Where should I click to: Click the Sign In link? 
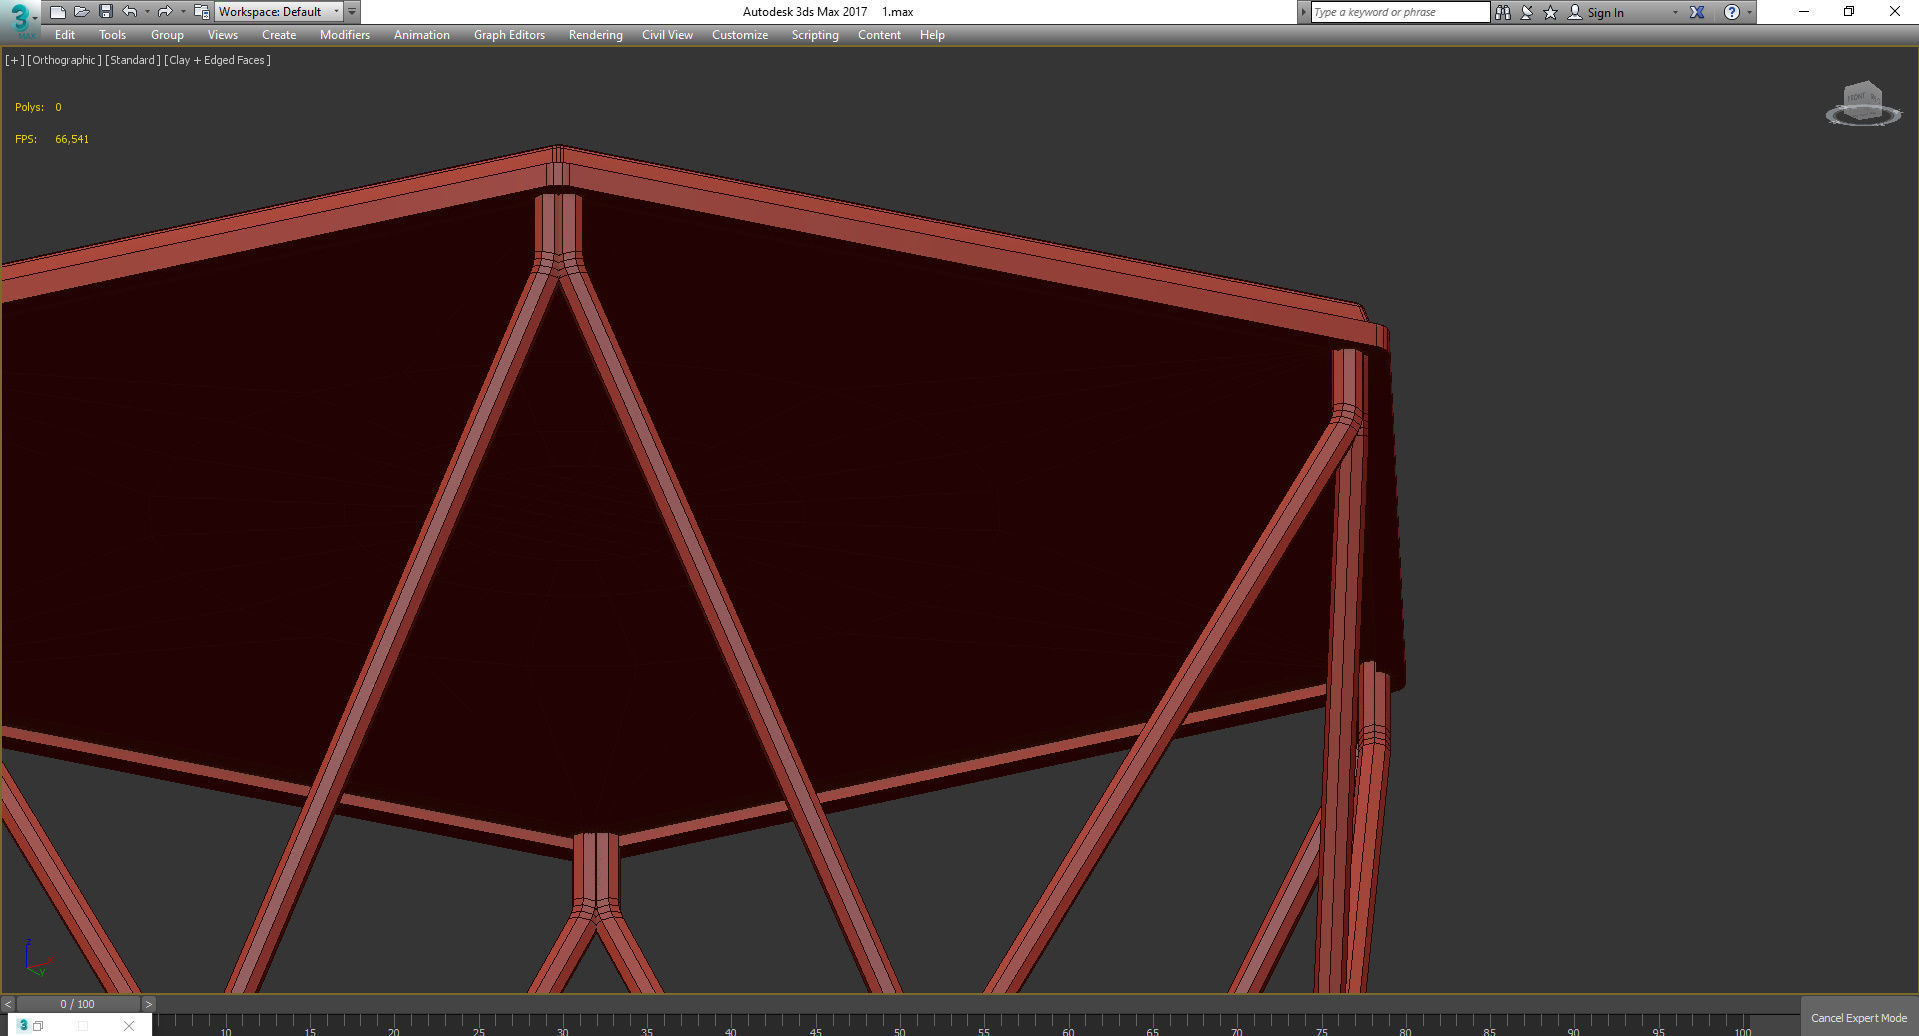[1605, 13]
